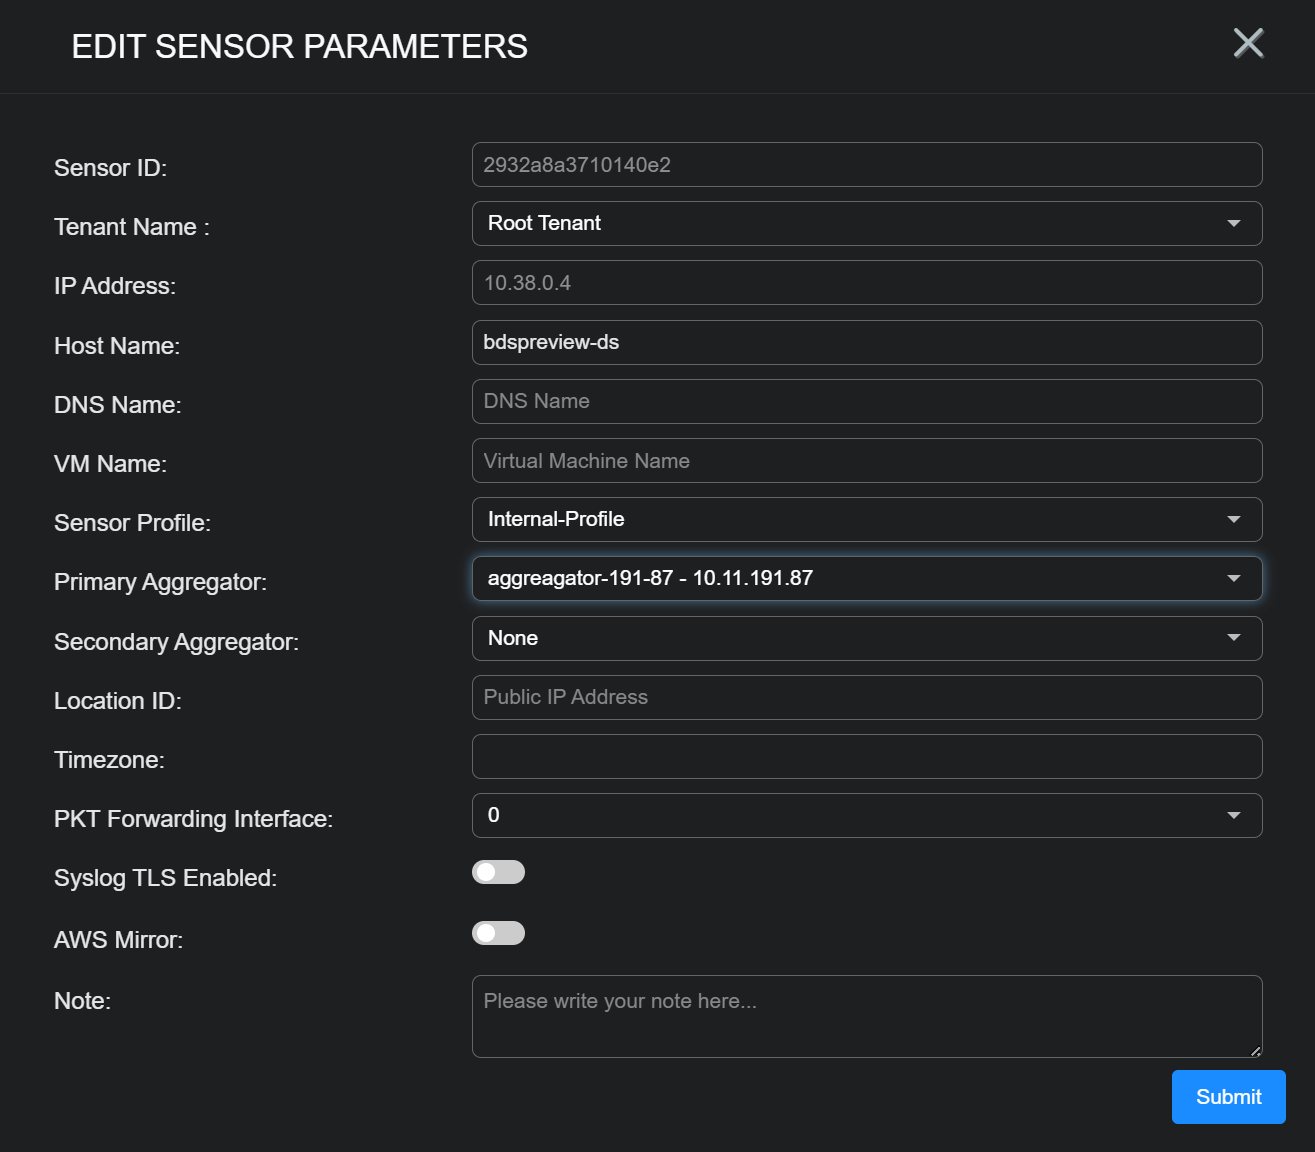Click the Note text area
The height and width of the screenshot is (1152, 1315).
click(866, 1015)
